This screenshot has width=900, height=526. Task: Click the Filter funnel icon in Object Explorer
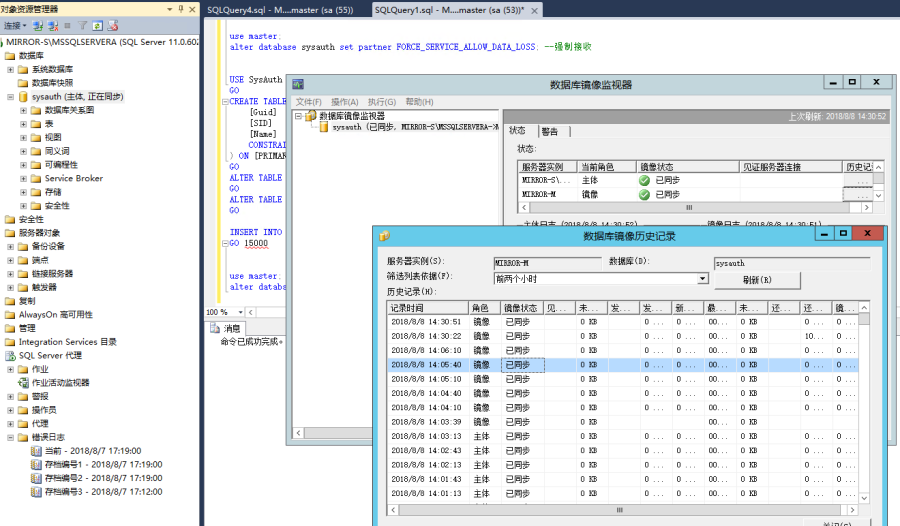[83, 26]
